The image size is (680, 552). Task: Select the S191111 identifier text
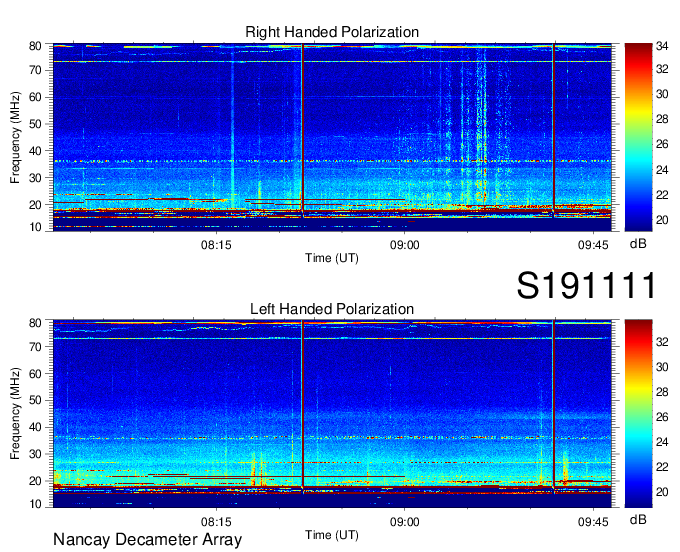point(586,285)
